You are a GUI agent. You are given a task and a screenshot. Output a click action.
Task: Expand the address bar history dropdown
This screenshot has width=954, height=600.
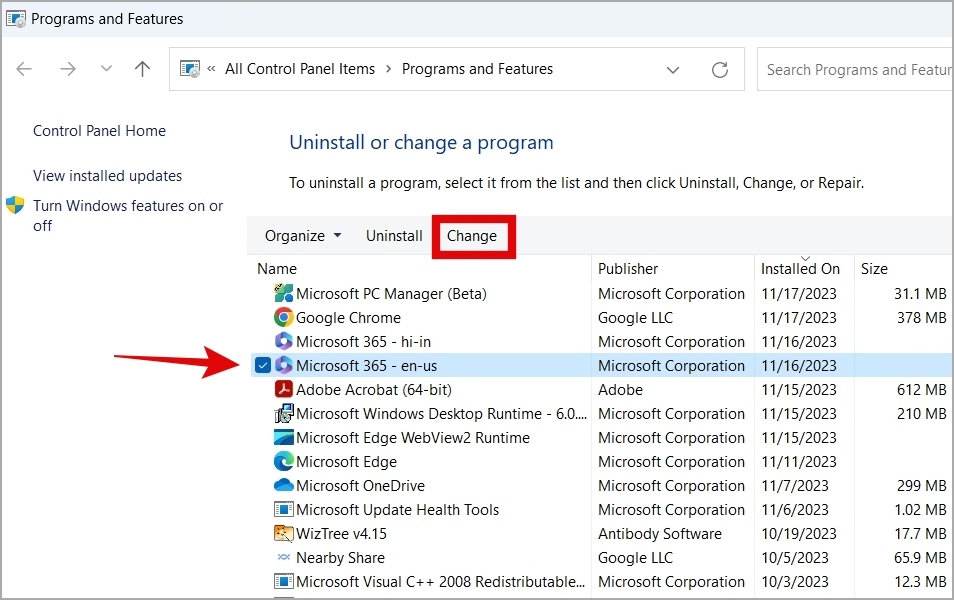673,69
